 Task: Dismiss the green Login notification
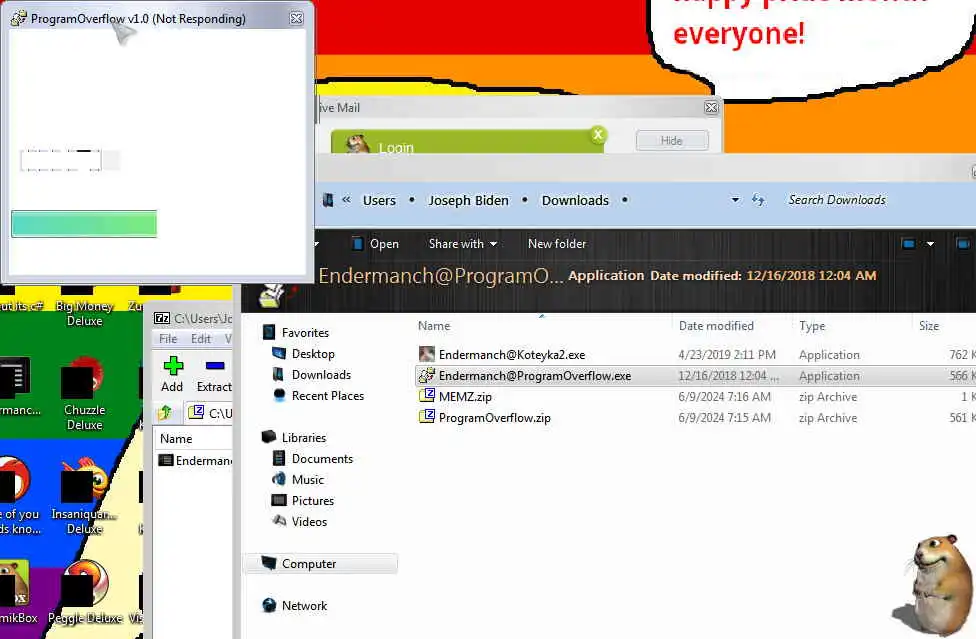click(x=598, y=134)
